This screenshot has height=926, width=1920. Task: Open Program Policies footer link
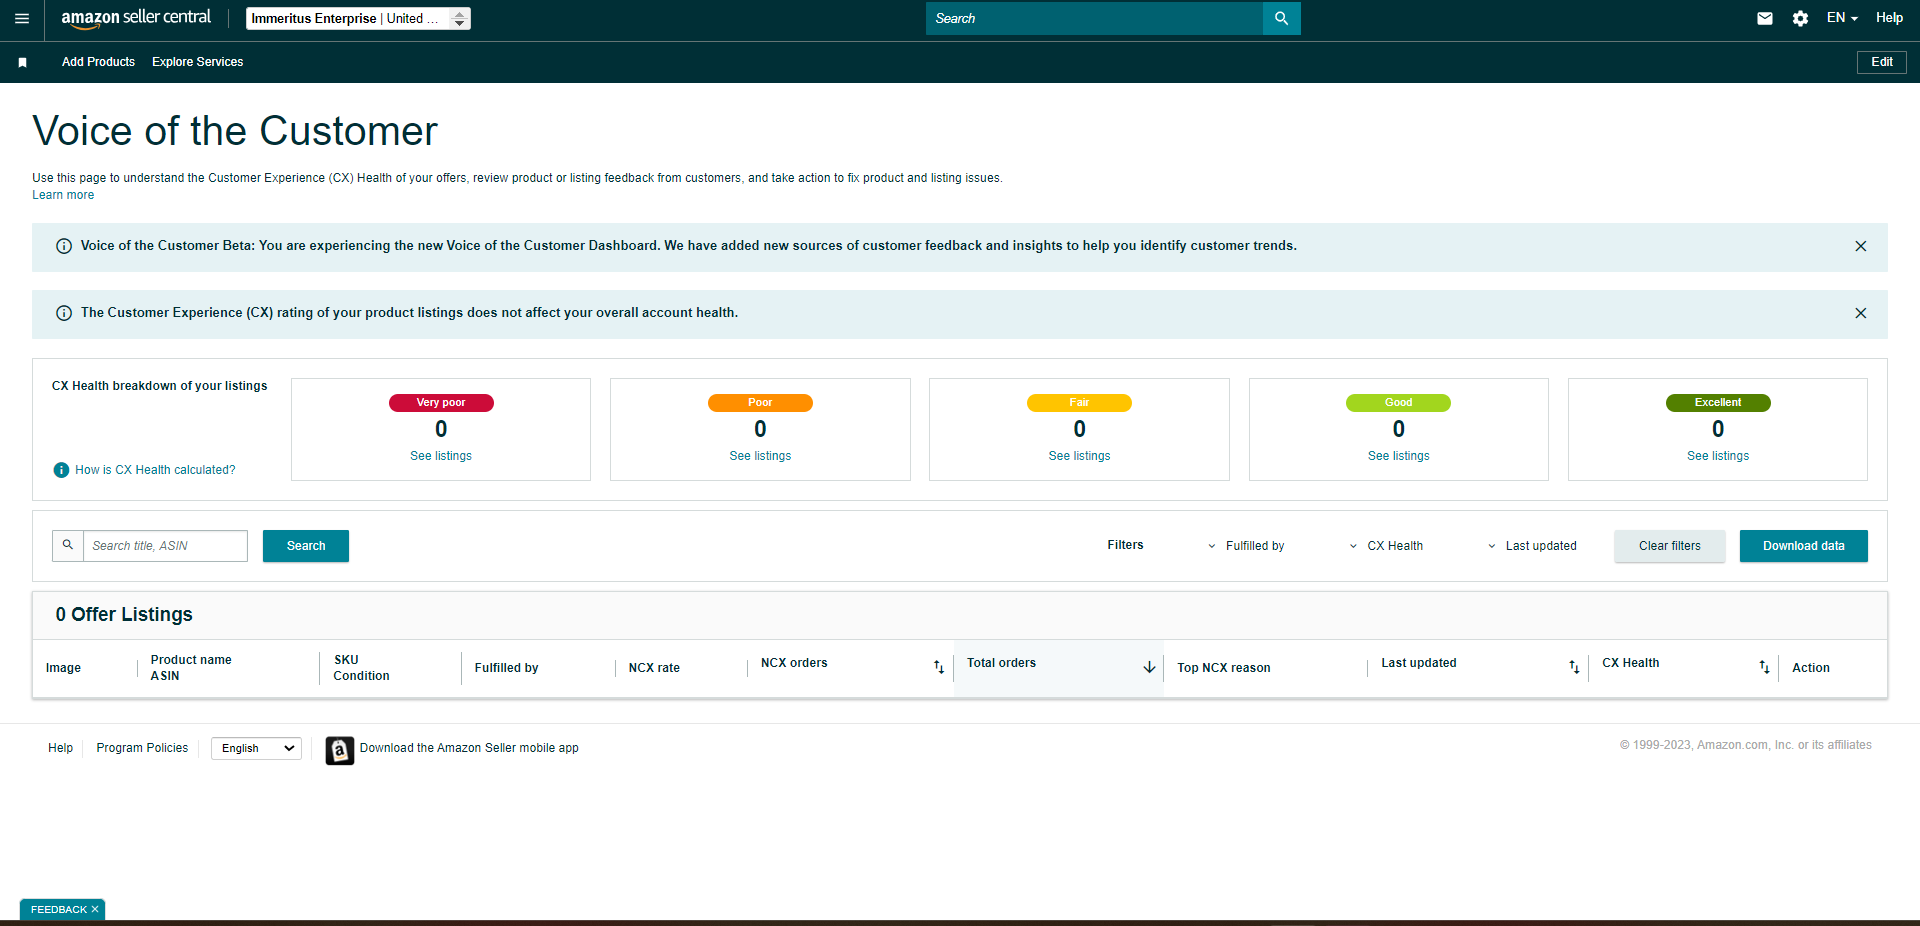[x=142, y=748]
